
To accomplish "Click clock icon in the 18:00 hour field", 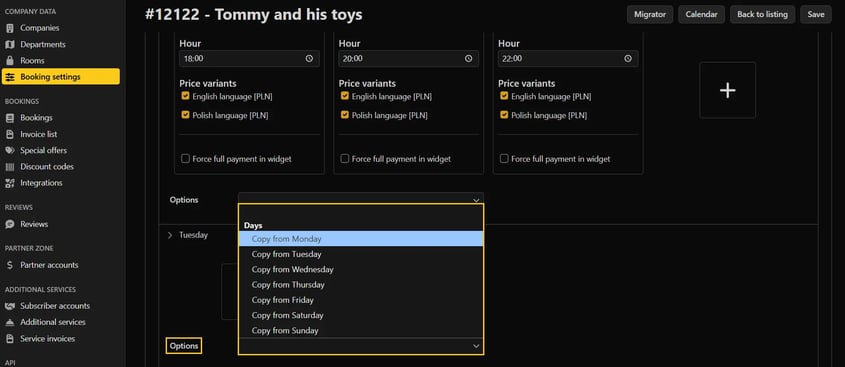I will (309, 59).
